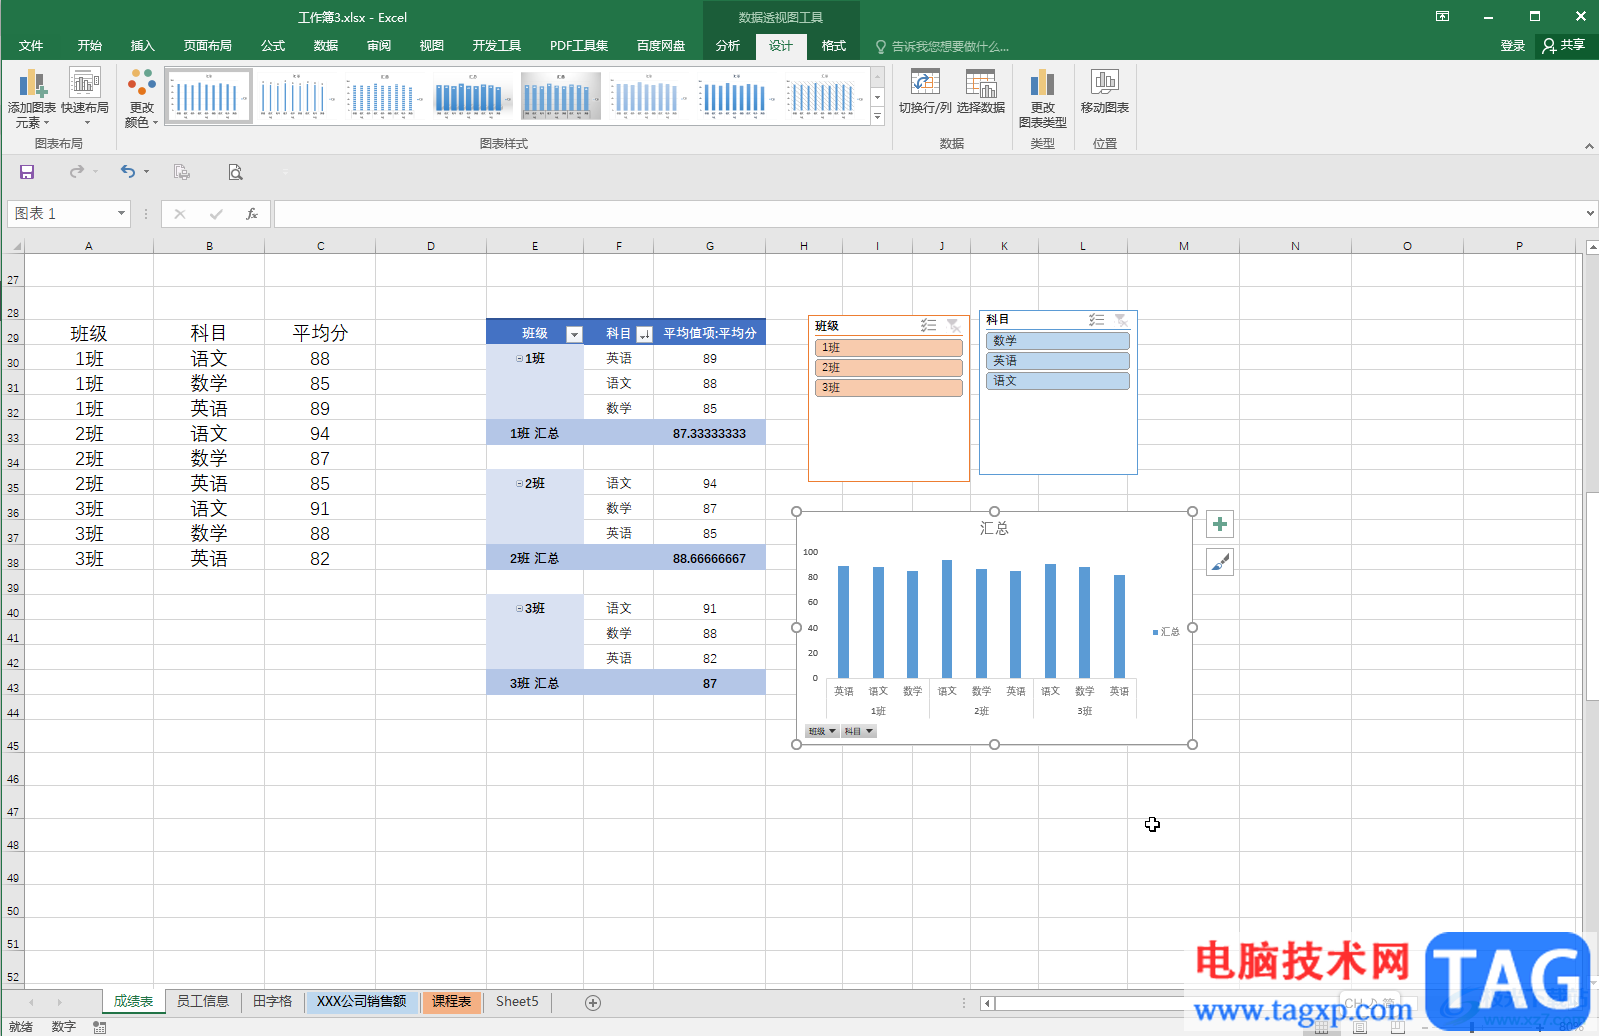Clear filter on 班级 slicer
This screenshot has width=1599, height=1036.
(954, 326)
